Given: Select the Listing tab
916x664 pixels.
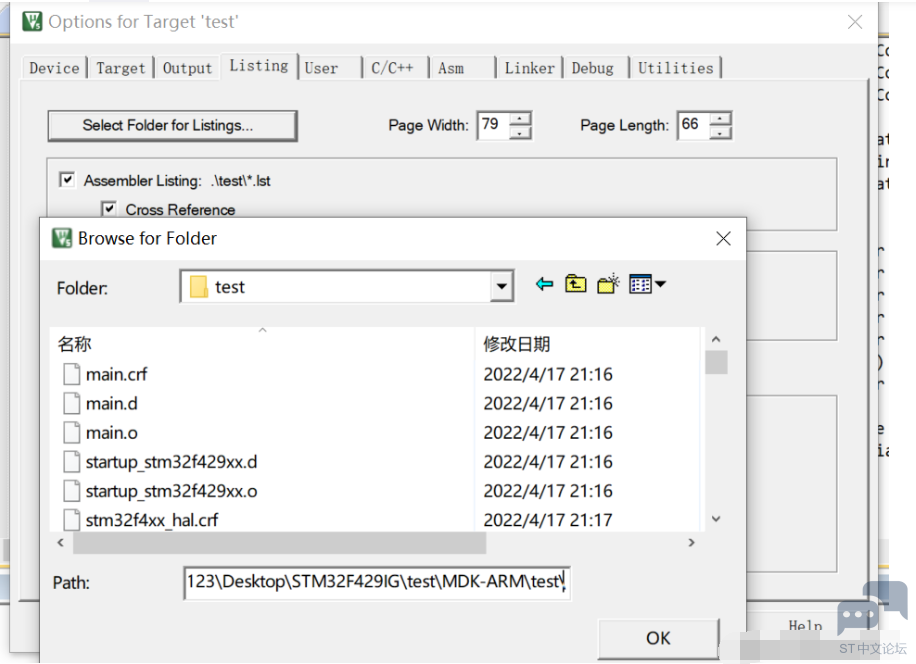Looking at the screenshot, I should 259,66.
